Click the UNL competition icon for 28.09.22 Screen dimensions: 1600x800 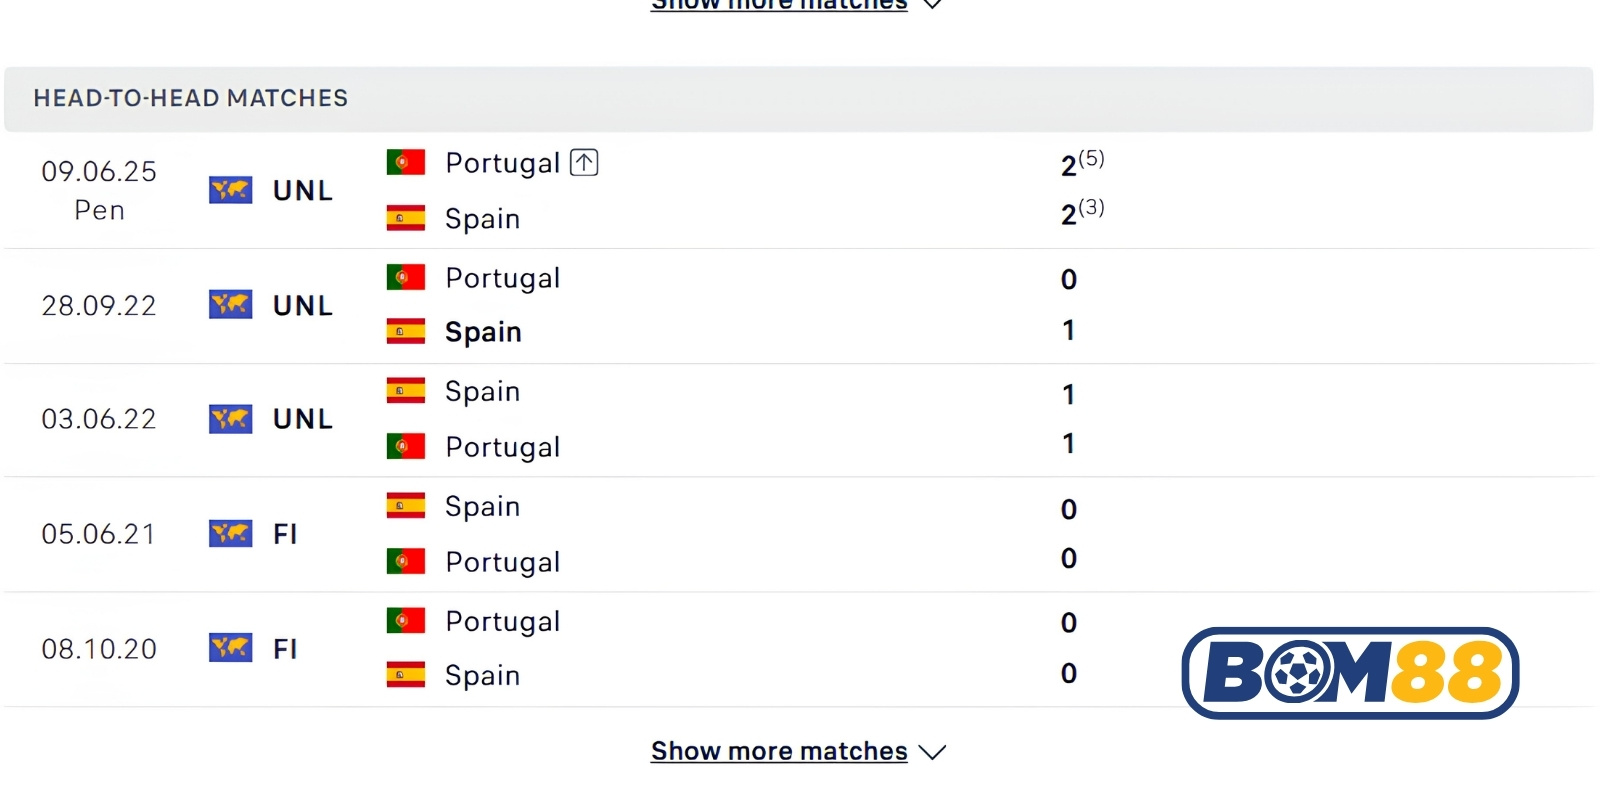tap(230, 304)
